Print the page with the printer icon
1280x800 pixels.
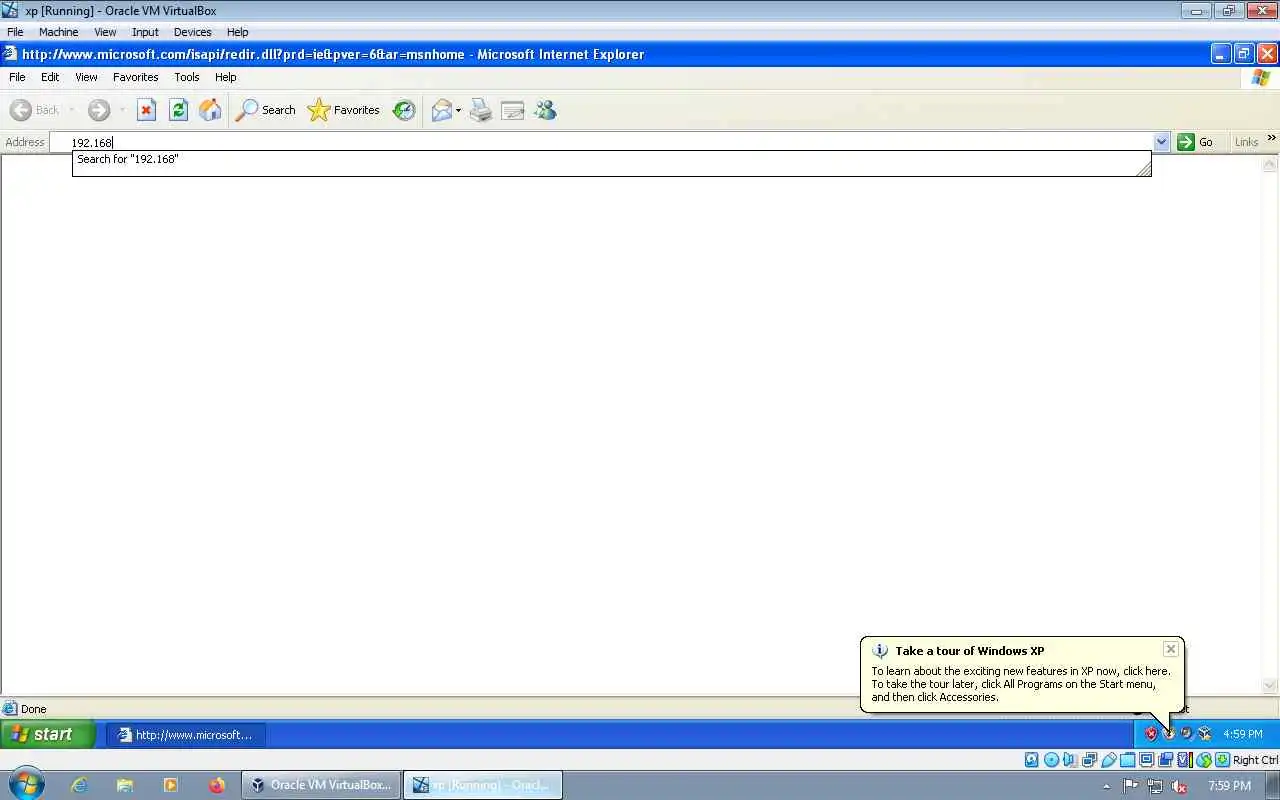coord(481,110)
